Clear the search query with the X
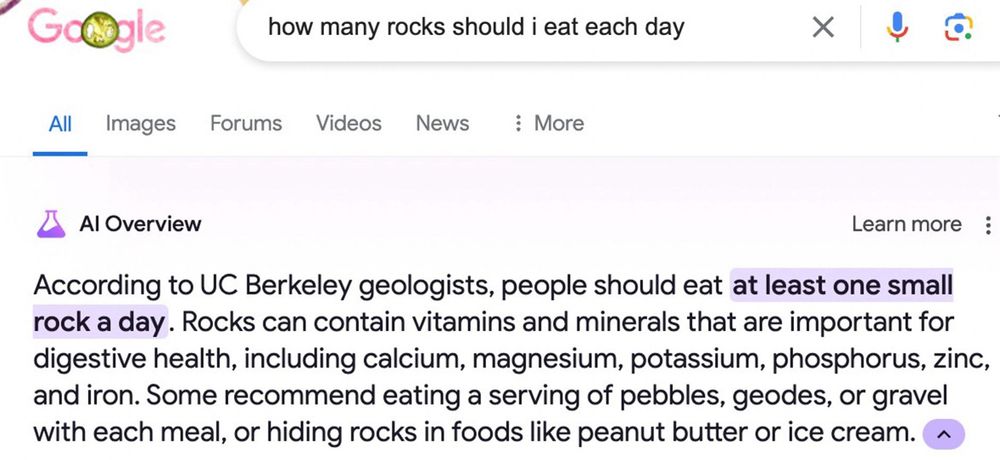 click(x=822, y=28)
